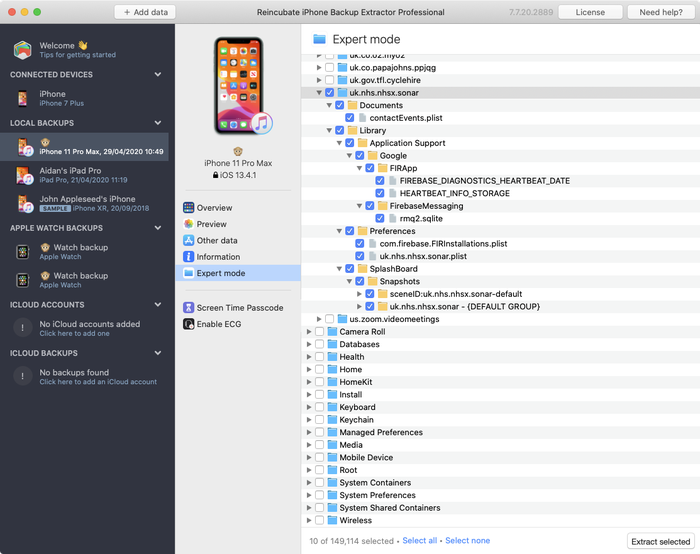Click the Screen Time Passcode hourglass icon

188,308
